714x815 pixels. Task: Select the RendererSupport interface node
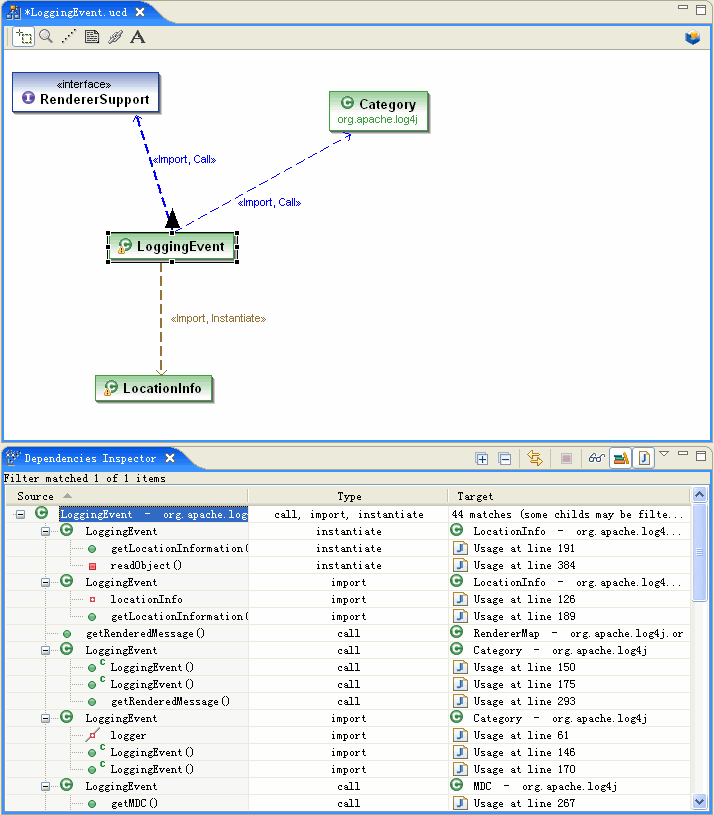(x=86, y=93)
